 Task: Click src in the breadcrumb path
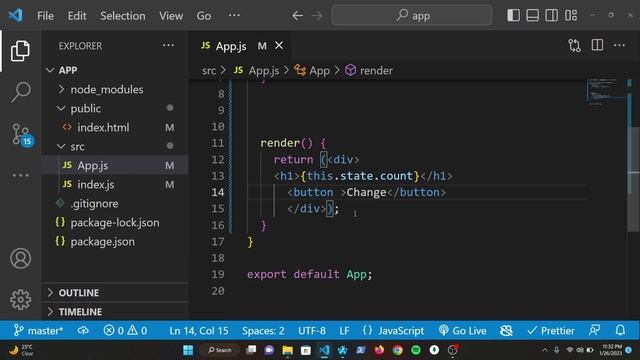click(209, 71)
